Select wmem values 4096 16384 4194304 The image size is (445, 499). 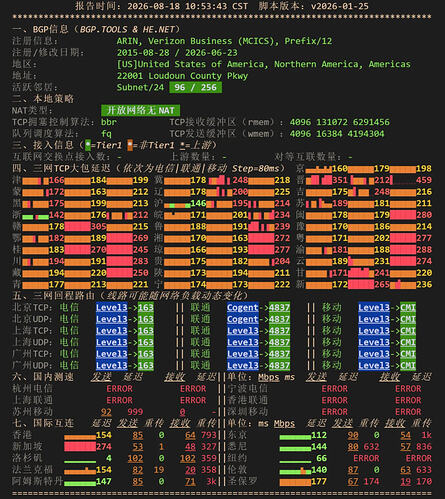click(337, 134)
